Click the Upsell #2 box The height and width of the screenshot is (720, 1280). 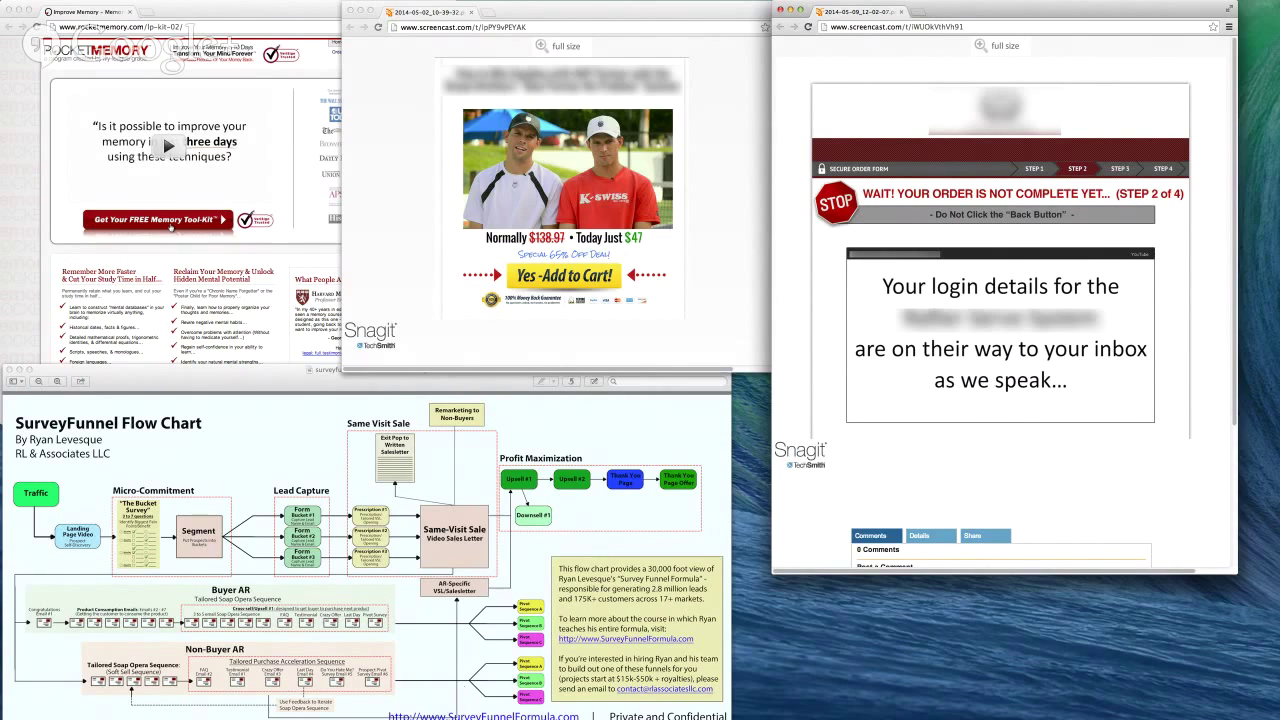pyautogui.click(x=572, y=479)
